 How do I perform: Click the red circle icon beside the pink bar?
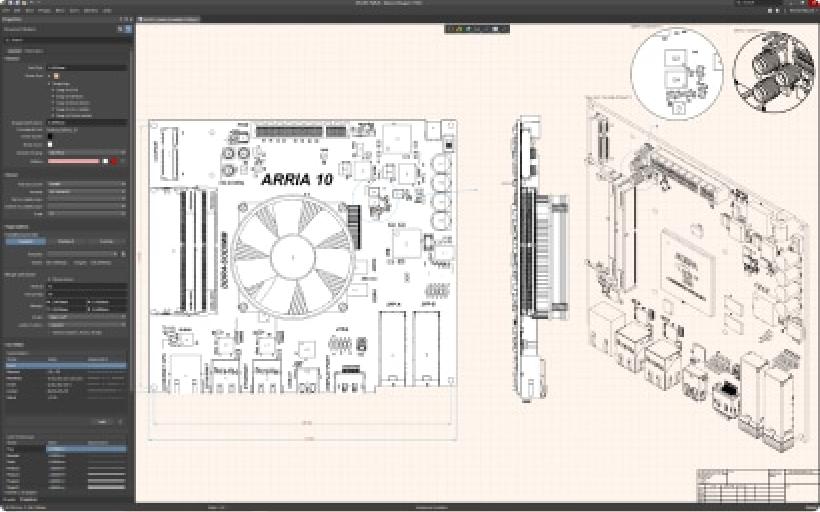114,160
